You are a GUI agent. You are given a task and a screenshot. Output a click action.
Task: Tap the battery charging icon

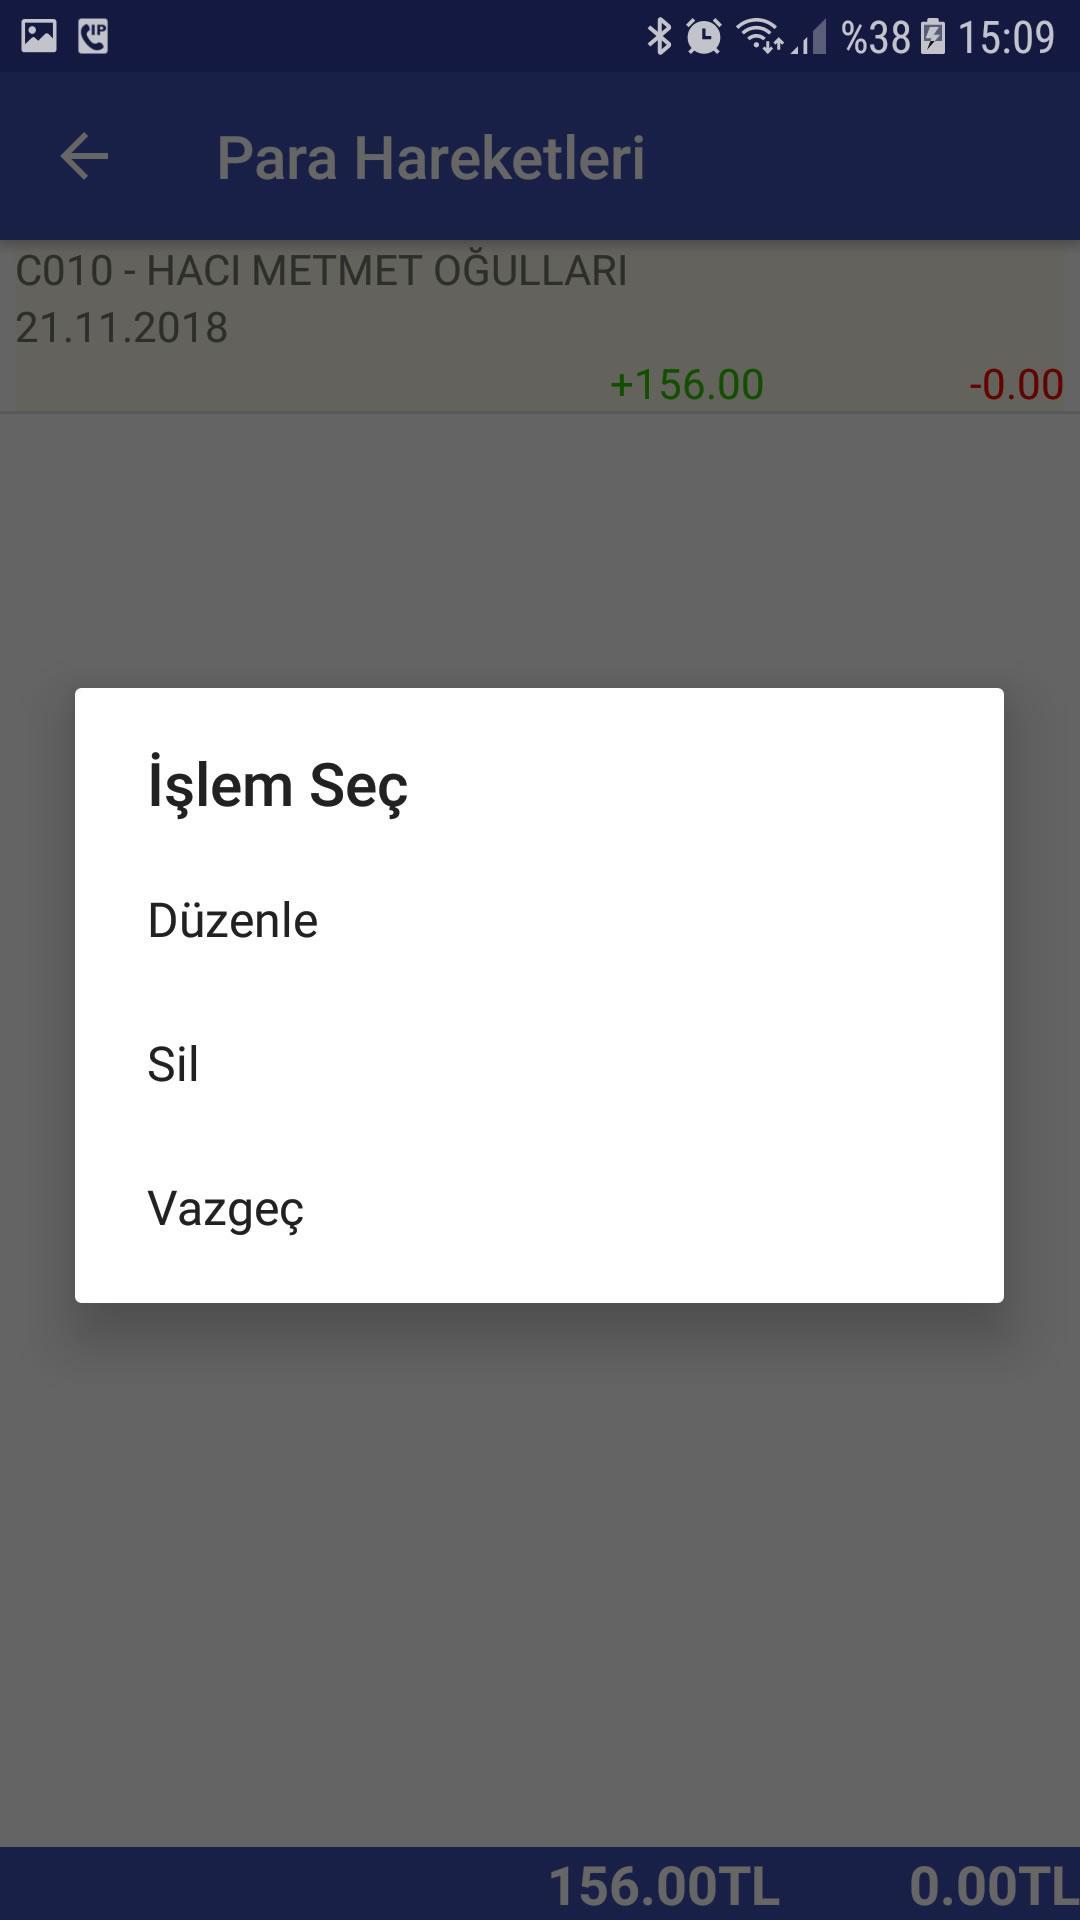click(932, 37)
